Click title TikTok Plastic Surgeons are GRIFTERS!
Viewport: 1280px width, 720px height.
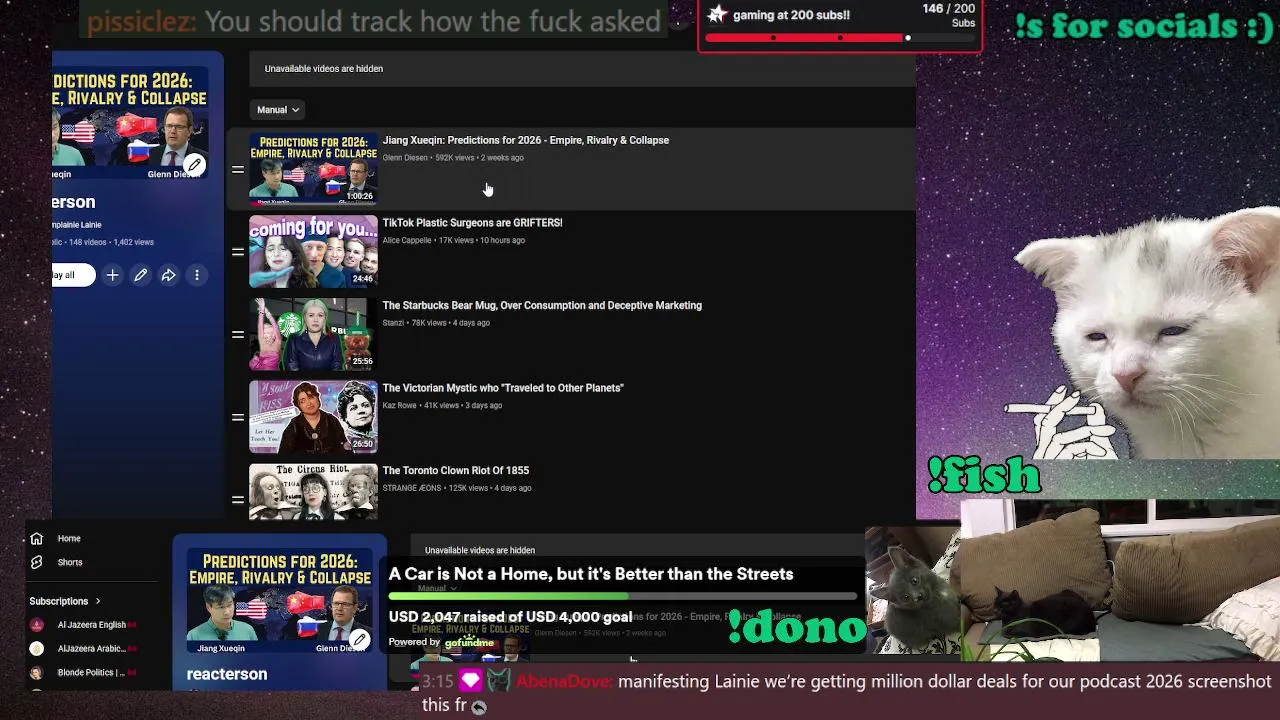pyautogui.click(x=472, y=223)
